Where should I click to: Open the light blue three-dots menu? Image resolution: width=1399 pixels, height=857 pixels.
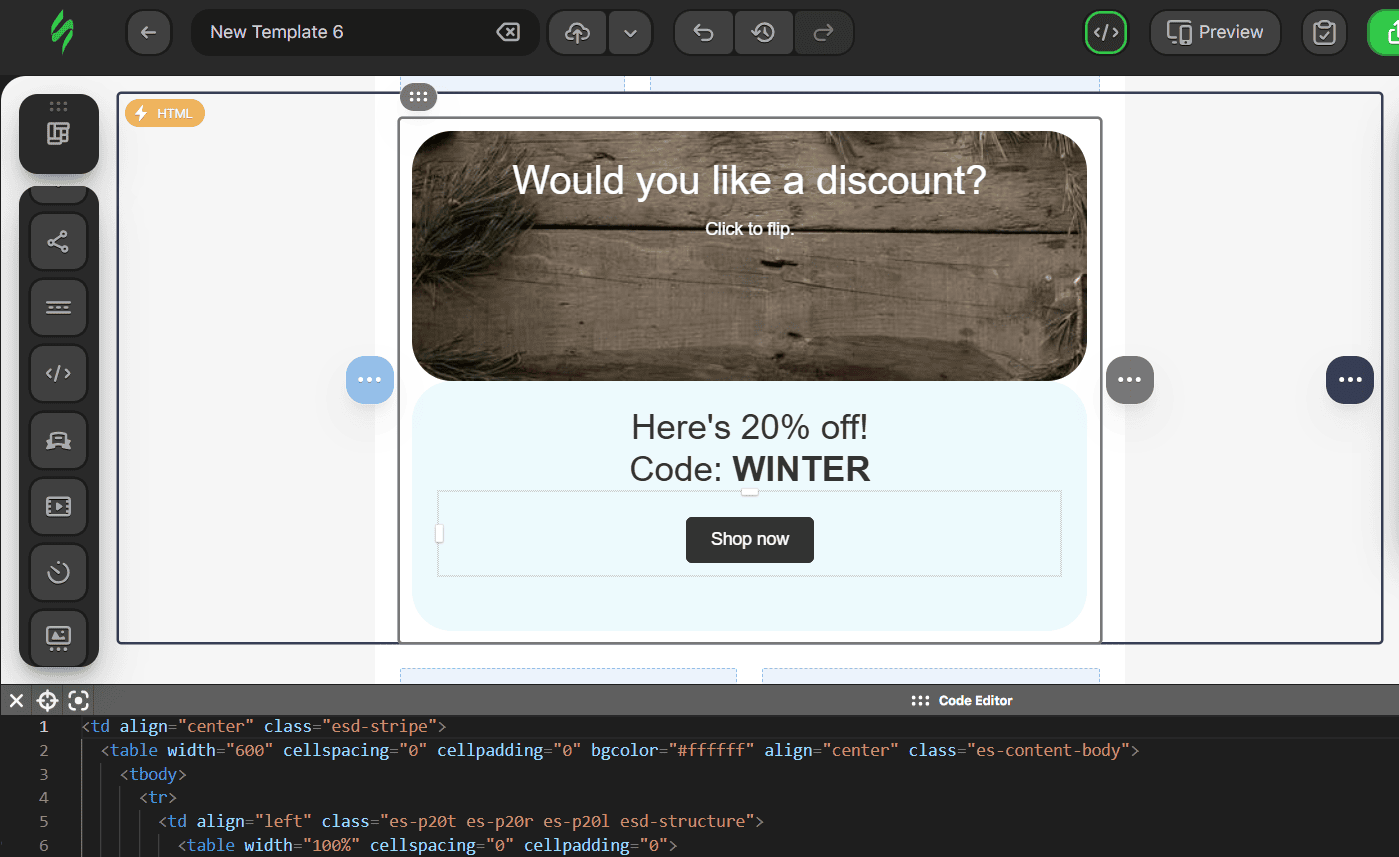(x=370, y=380)
